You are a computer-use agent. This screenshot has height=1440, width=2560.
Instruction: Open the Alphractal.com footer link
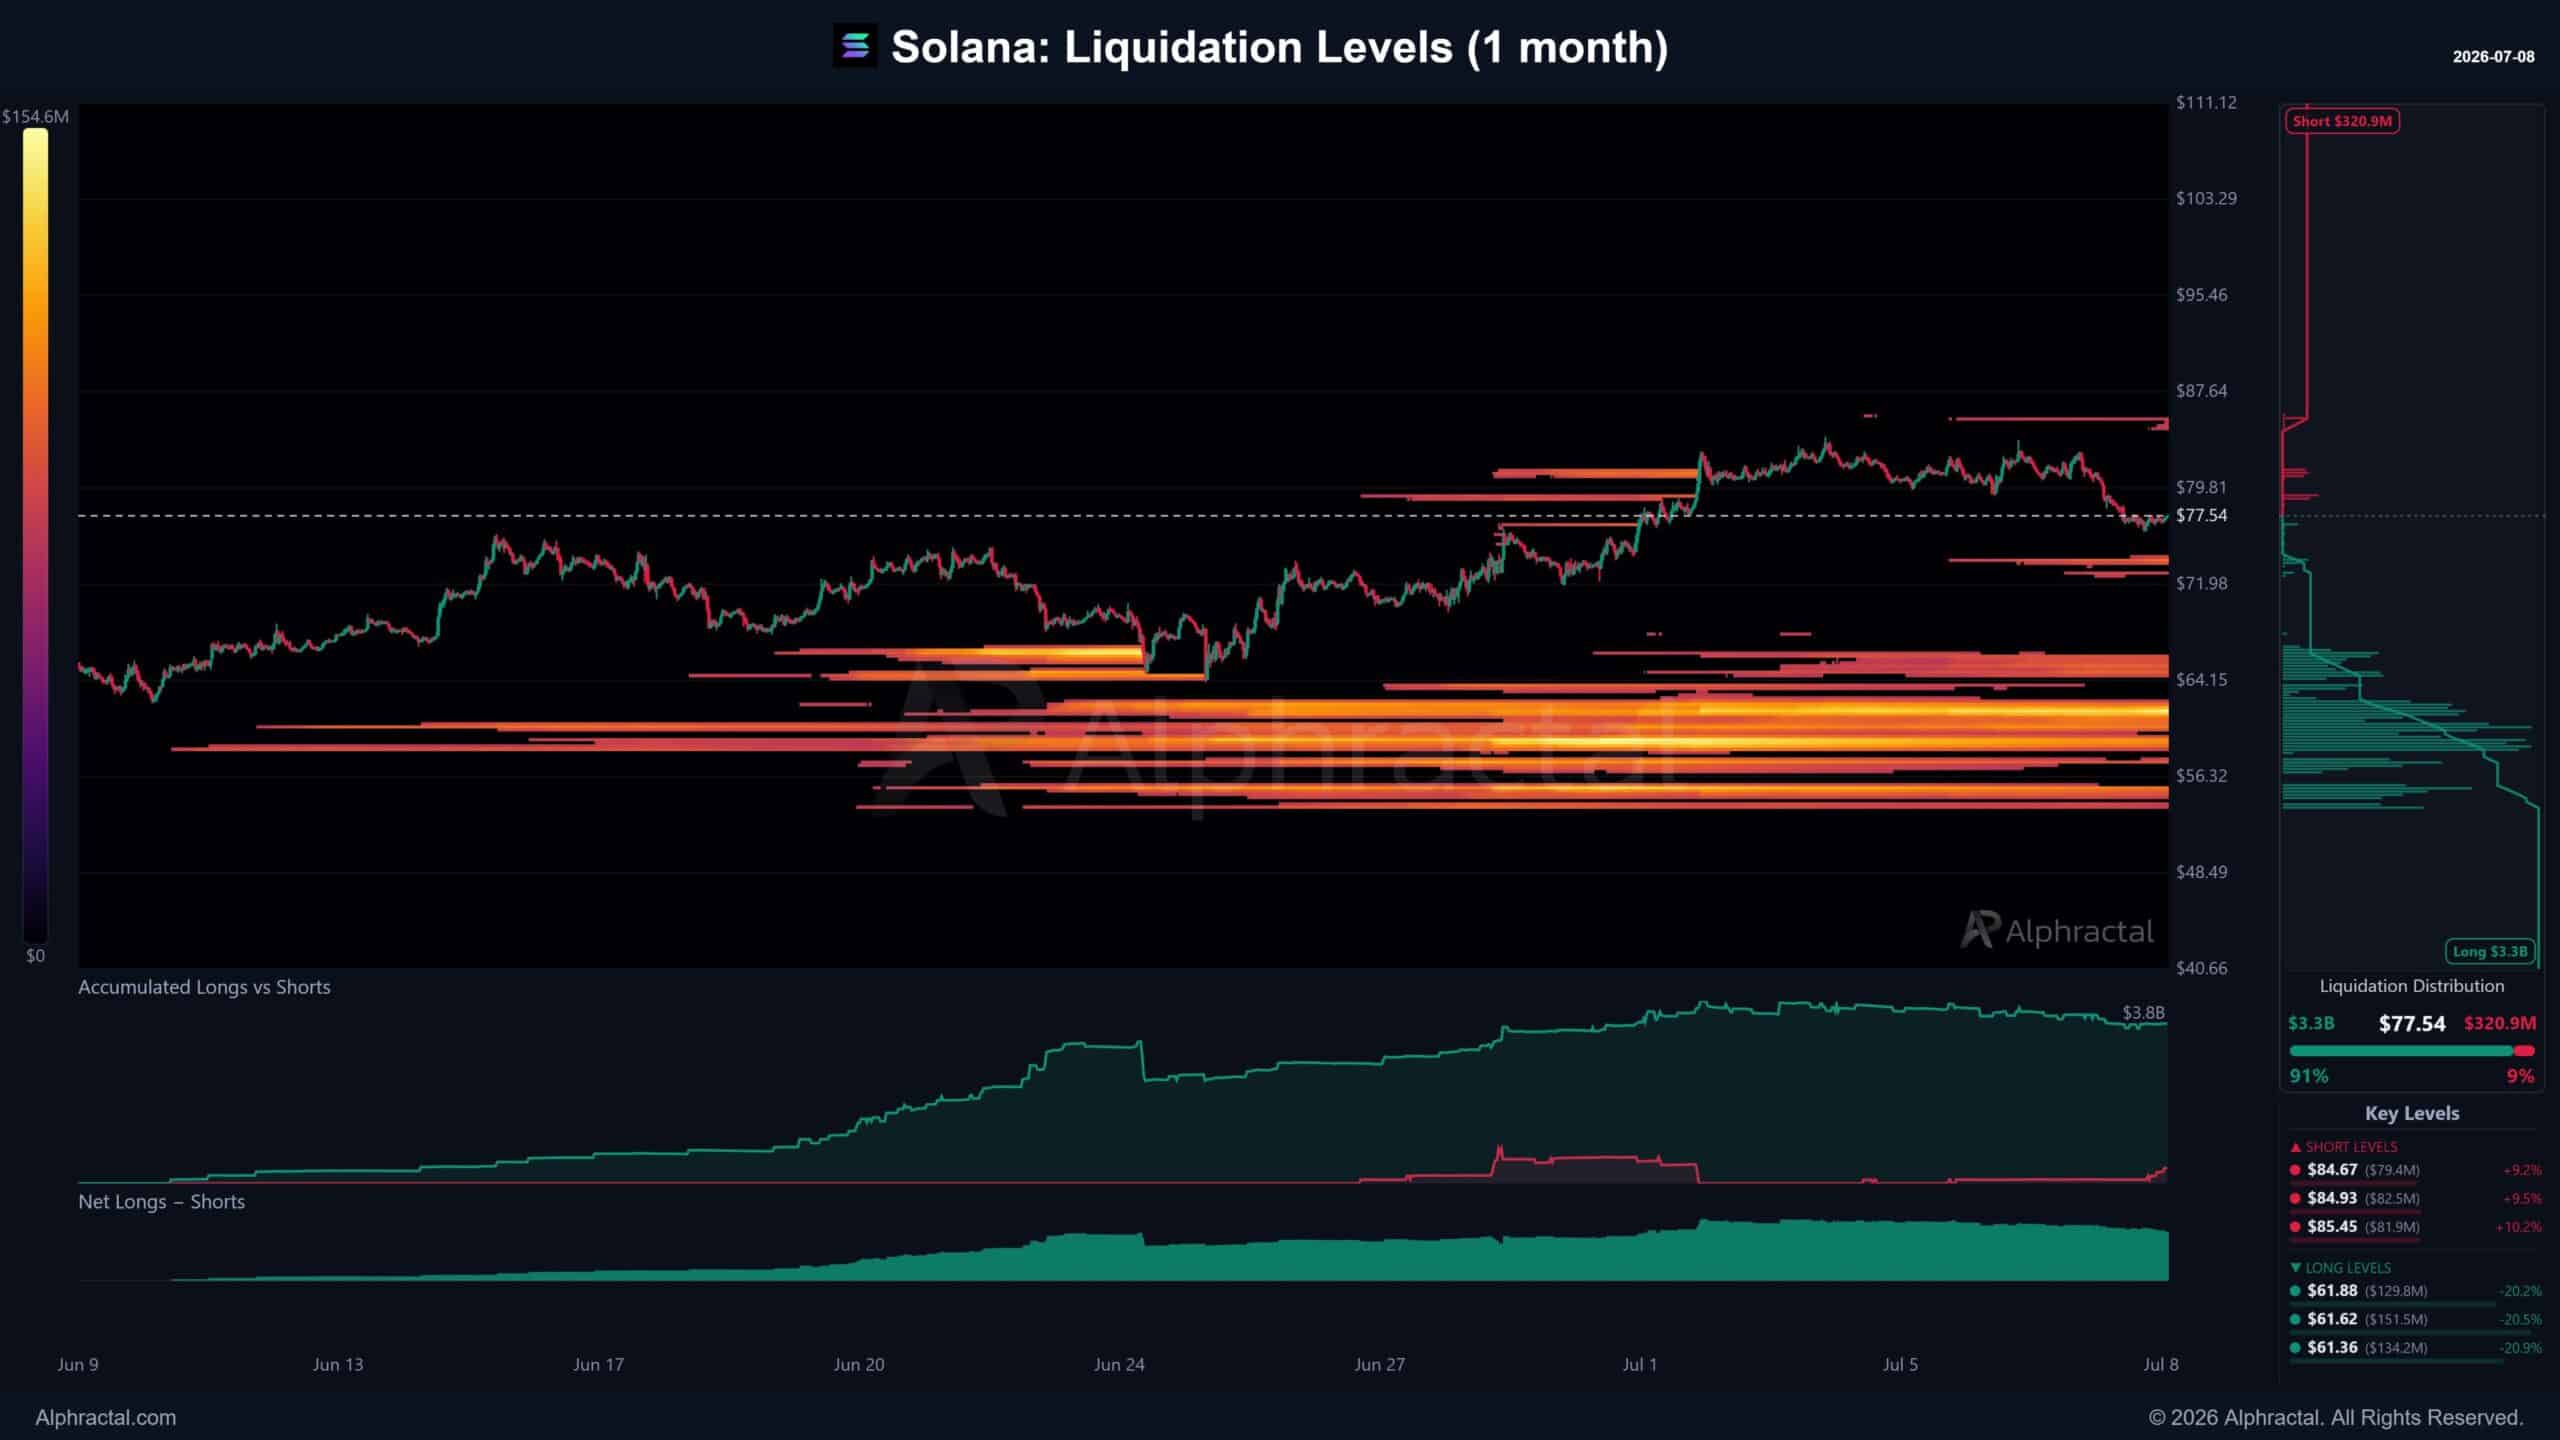(x=106, y=1418)
